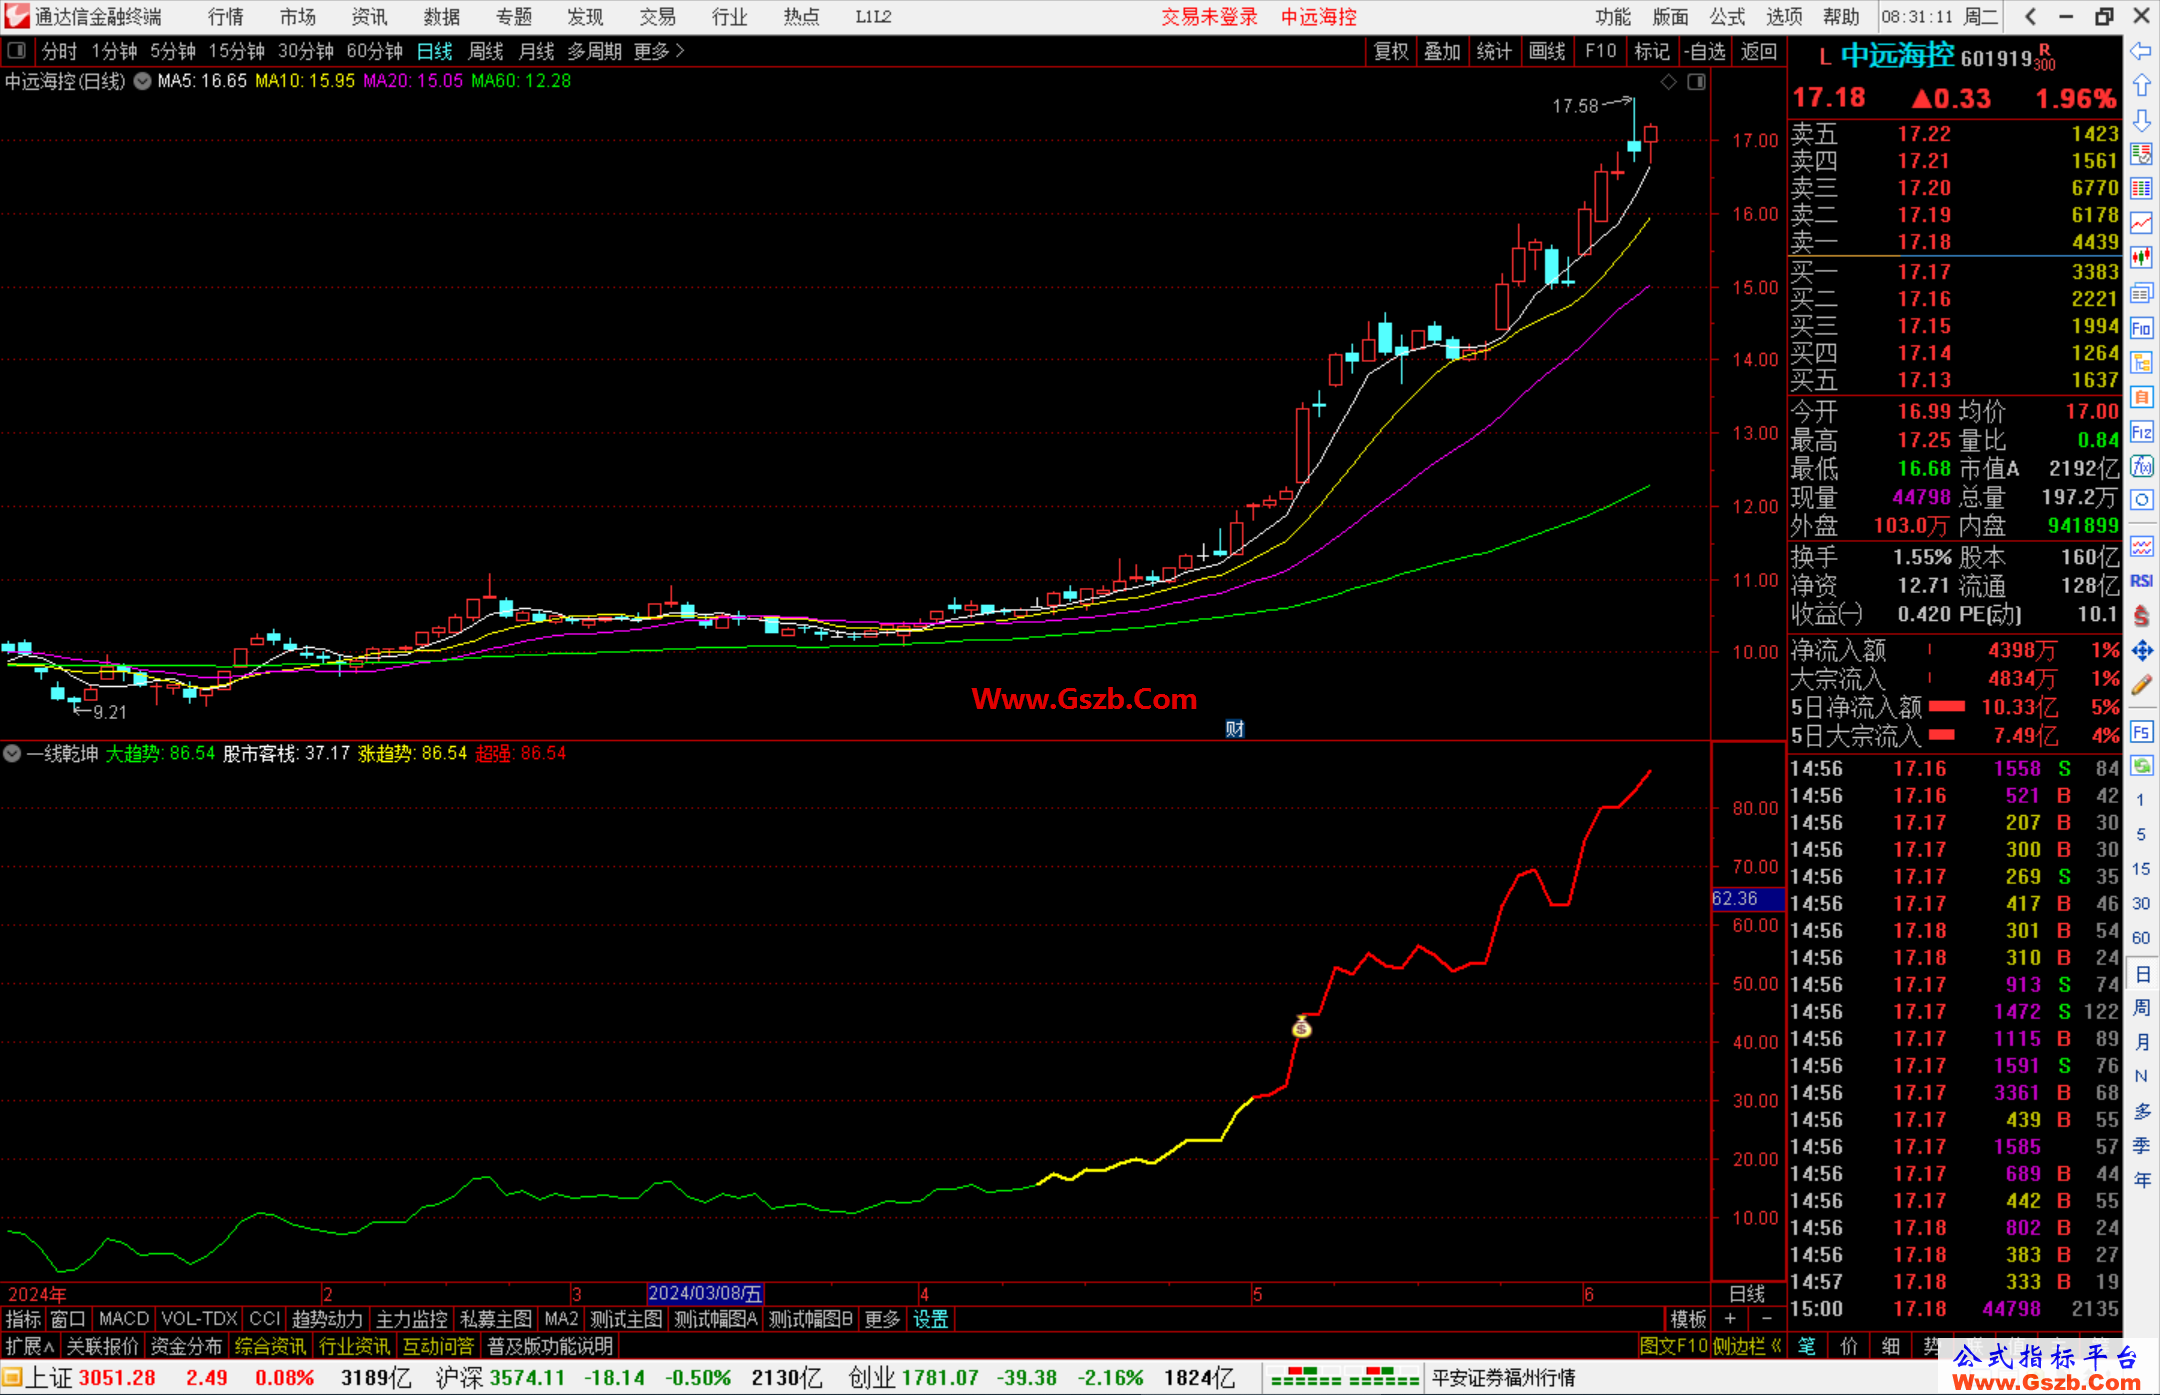The width and height of the screenshot is (2160, 1395).
Task: Select the 季 quarterly period in the sidebar
Action: point(2141,1145)
